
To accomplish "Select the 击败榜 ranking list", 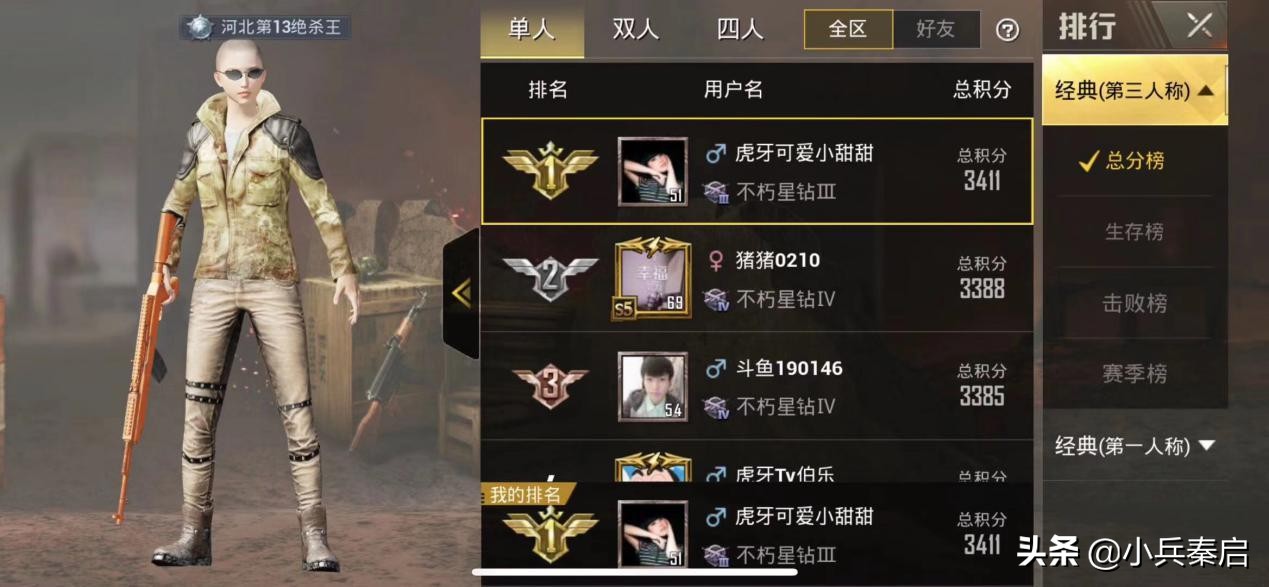I will 1135,303.
